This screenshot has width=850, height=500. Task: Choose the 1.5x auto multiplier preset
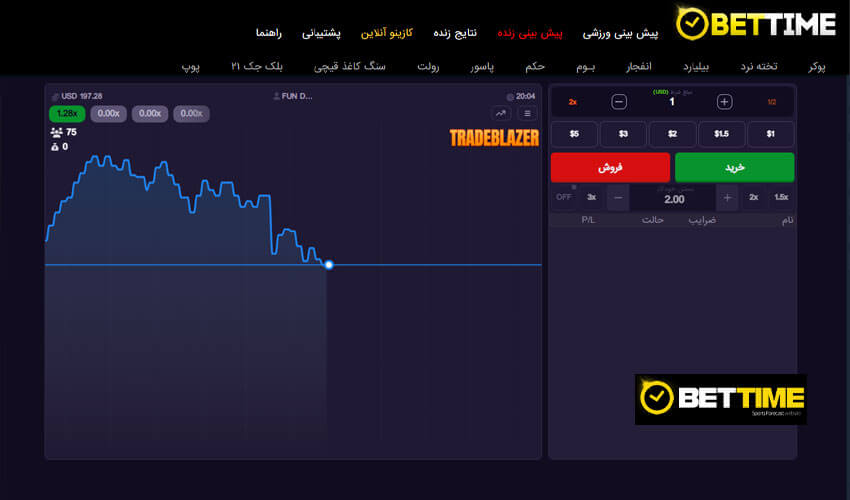pyautogui.click(x=781, y=197)
